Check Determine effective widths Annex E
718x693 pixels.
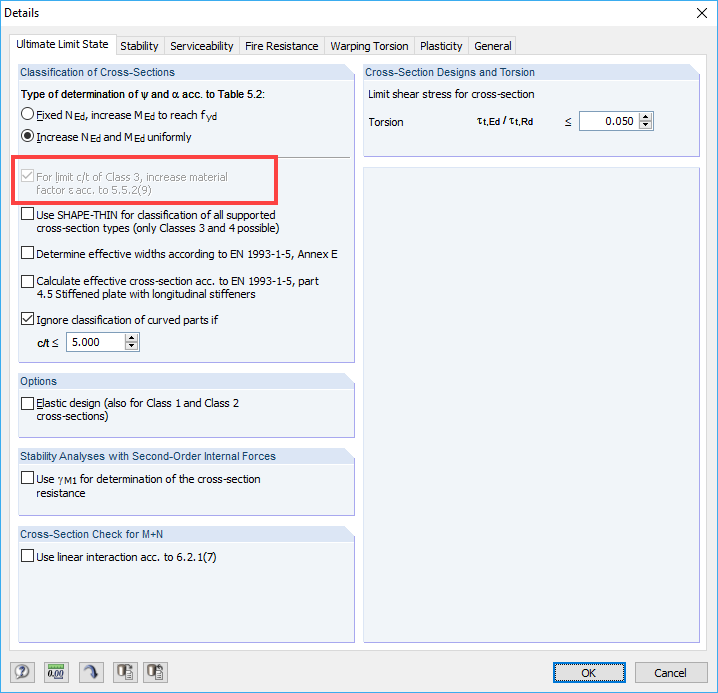[27, 253]
